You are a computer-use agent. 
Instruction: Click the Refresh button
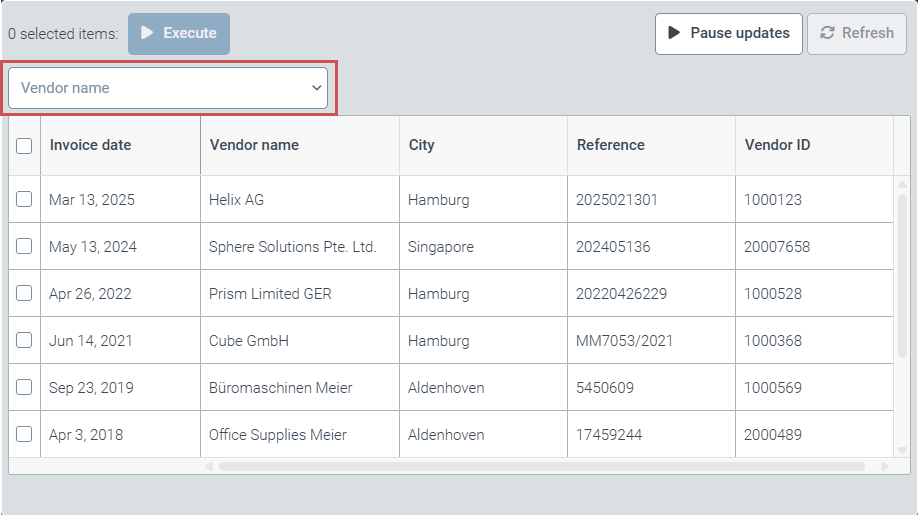pos(857,33)
